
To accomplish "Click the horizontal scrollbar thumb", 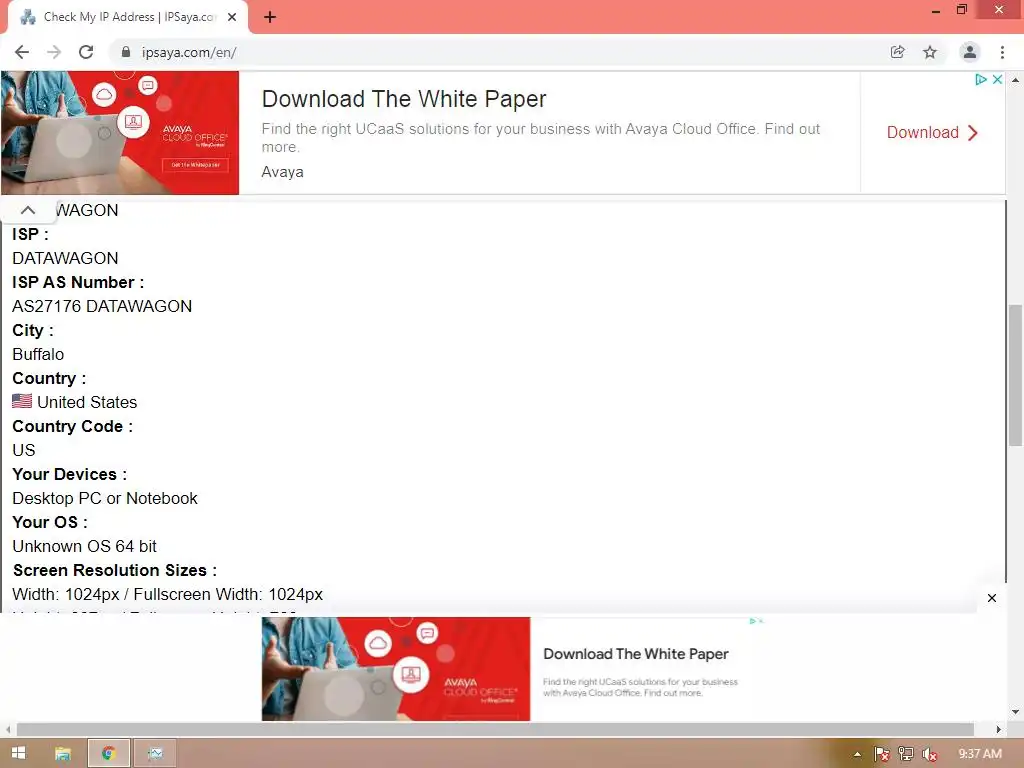I will tap(495, 729).
